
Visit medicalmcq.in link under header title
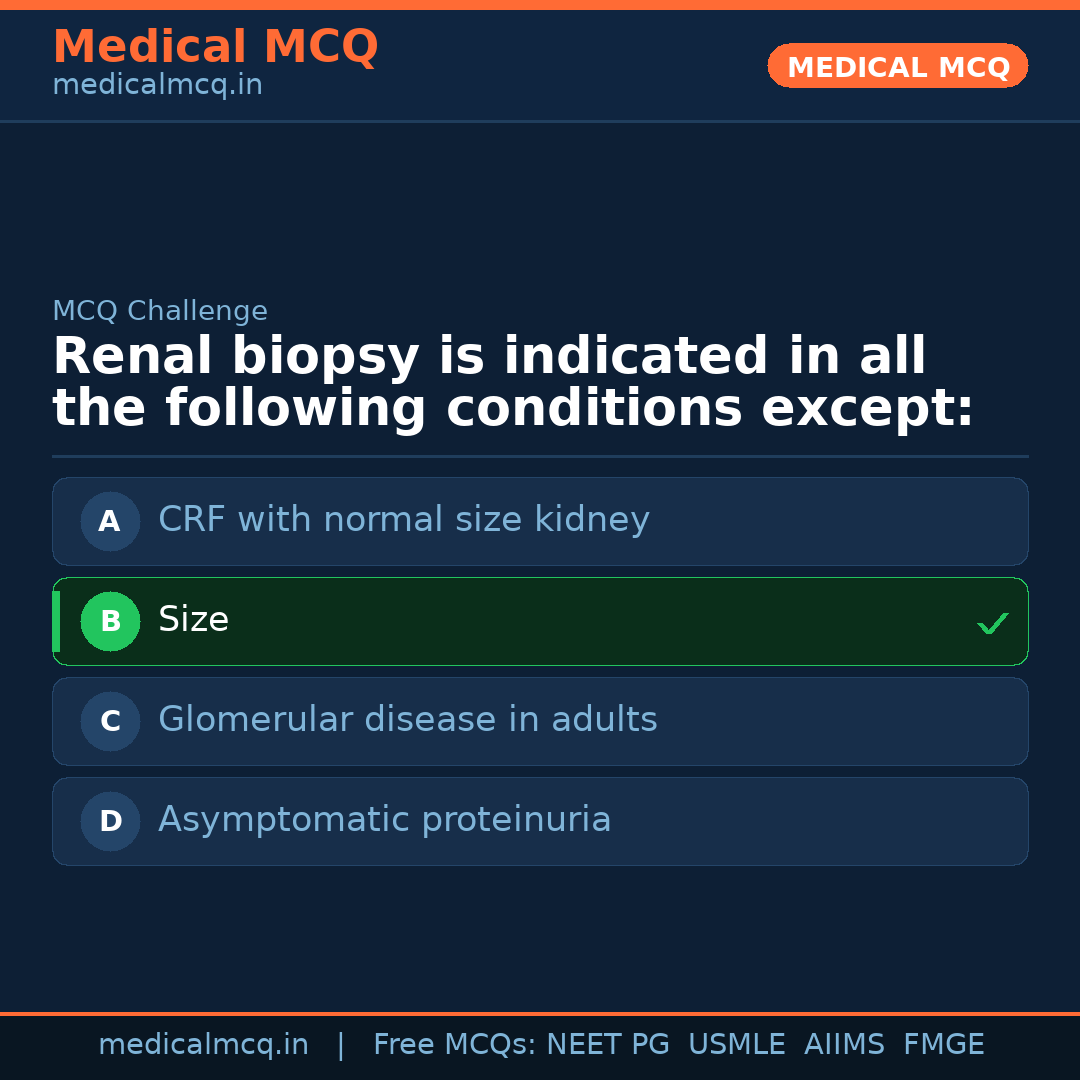(x=157, y=85)
